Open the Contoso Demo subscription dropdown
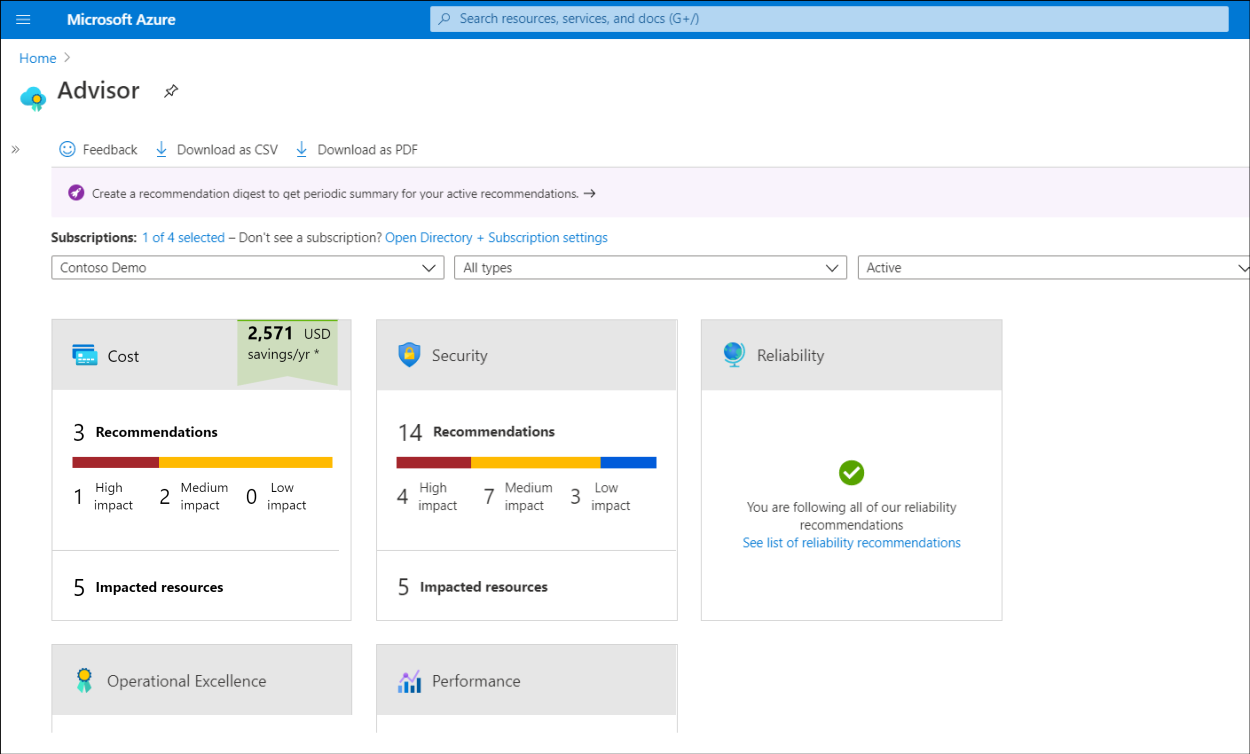Viewport: 1250px width, 754px height. pos(247,268)
